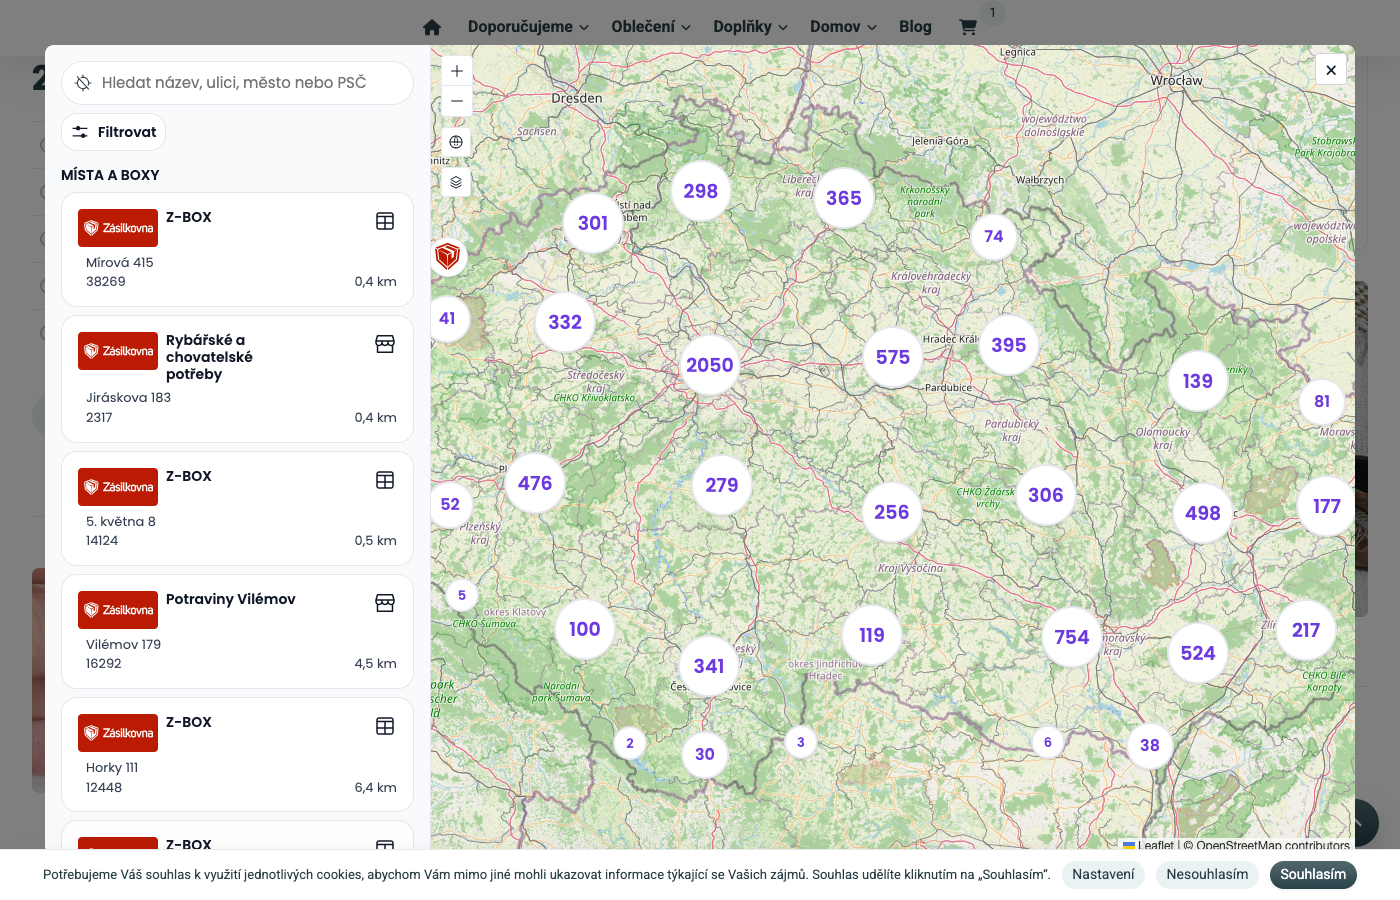1400x900 pixels.
Task: Click the 498 map cluster
Action: [x=1203, y=513]
